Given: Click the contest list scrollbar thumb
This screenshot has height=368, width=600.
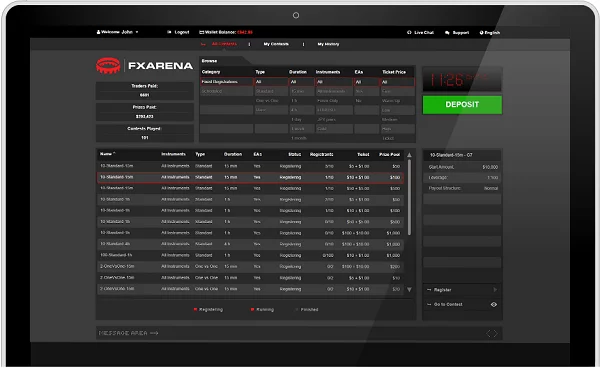Looking at the screenshot, I should pyautogui.click(x=409, y=197).
